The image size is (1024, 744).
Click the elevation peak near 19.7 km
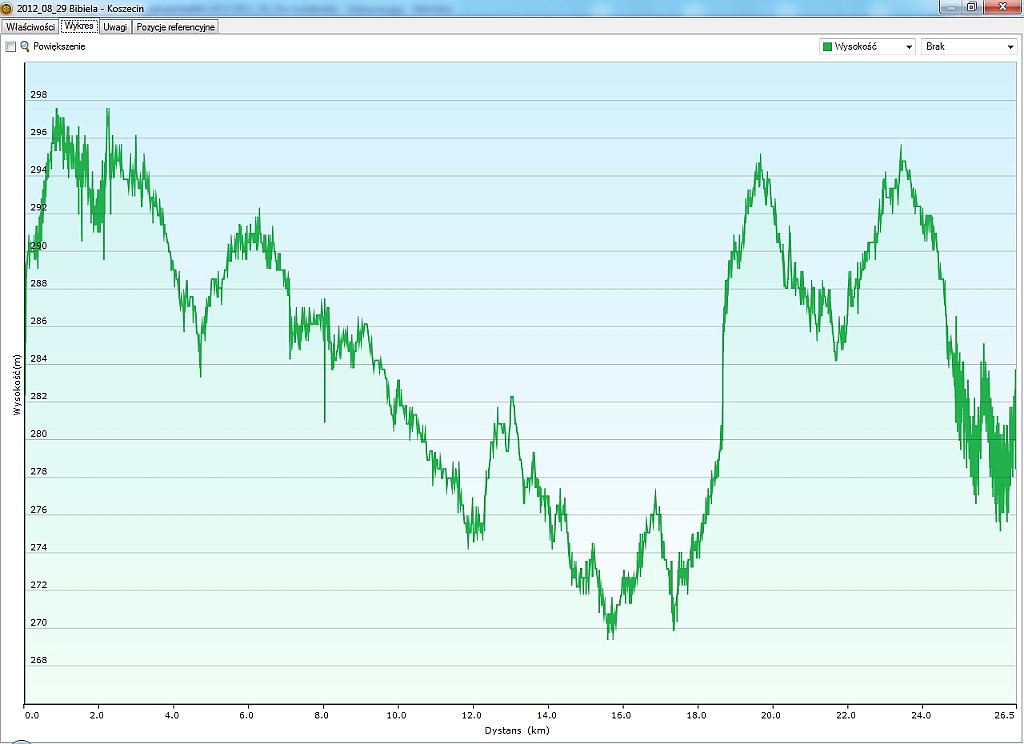pyautogui.click(x=760, y=157)
